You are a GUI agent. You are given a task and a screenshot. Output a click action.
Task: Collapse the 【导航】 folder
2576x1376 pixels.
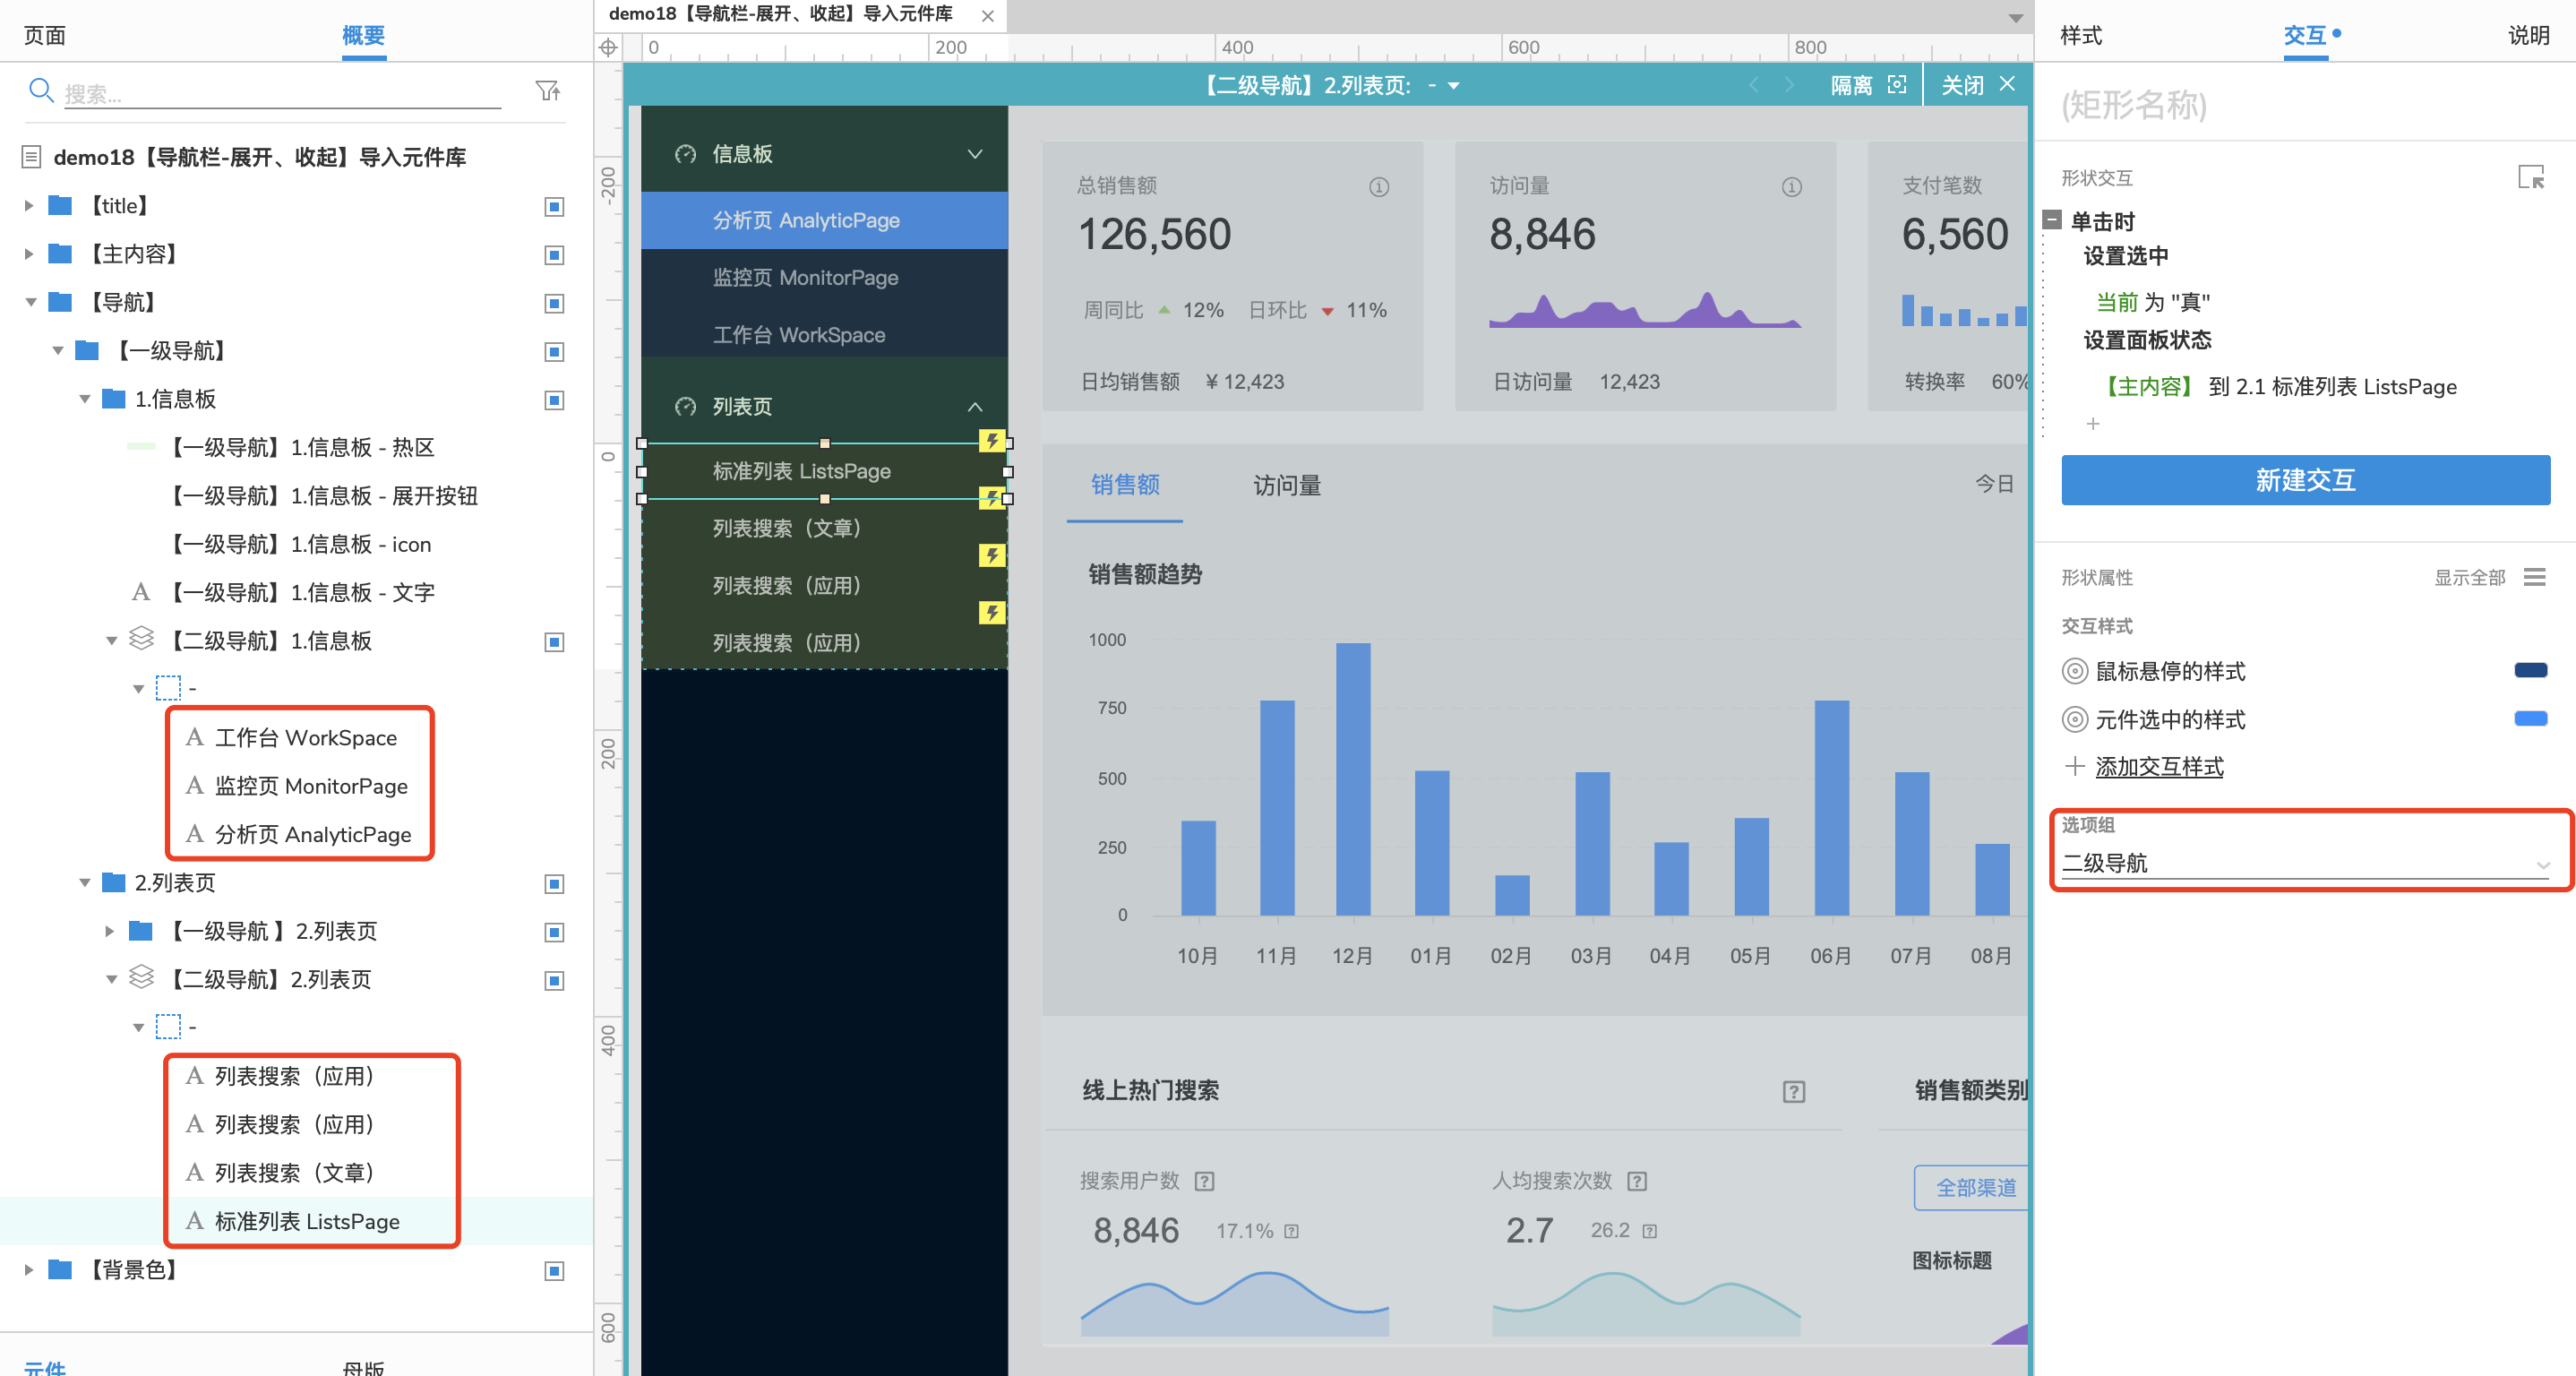pos(30,302)
